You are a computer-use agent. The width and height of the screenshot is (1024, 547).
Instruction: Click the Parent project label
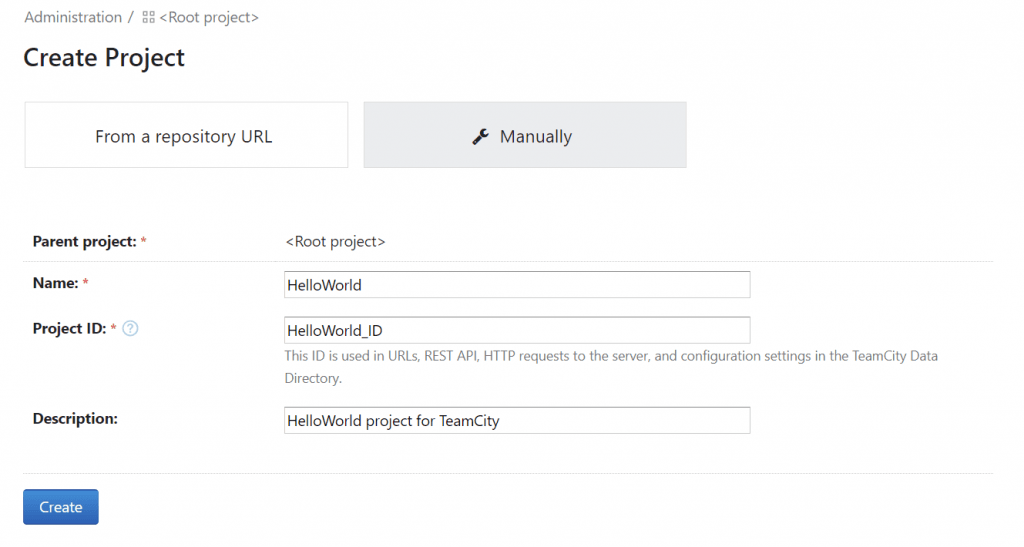click(x=84, y=242)
